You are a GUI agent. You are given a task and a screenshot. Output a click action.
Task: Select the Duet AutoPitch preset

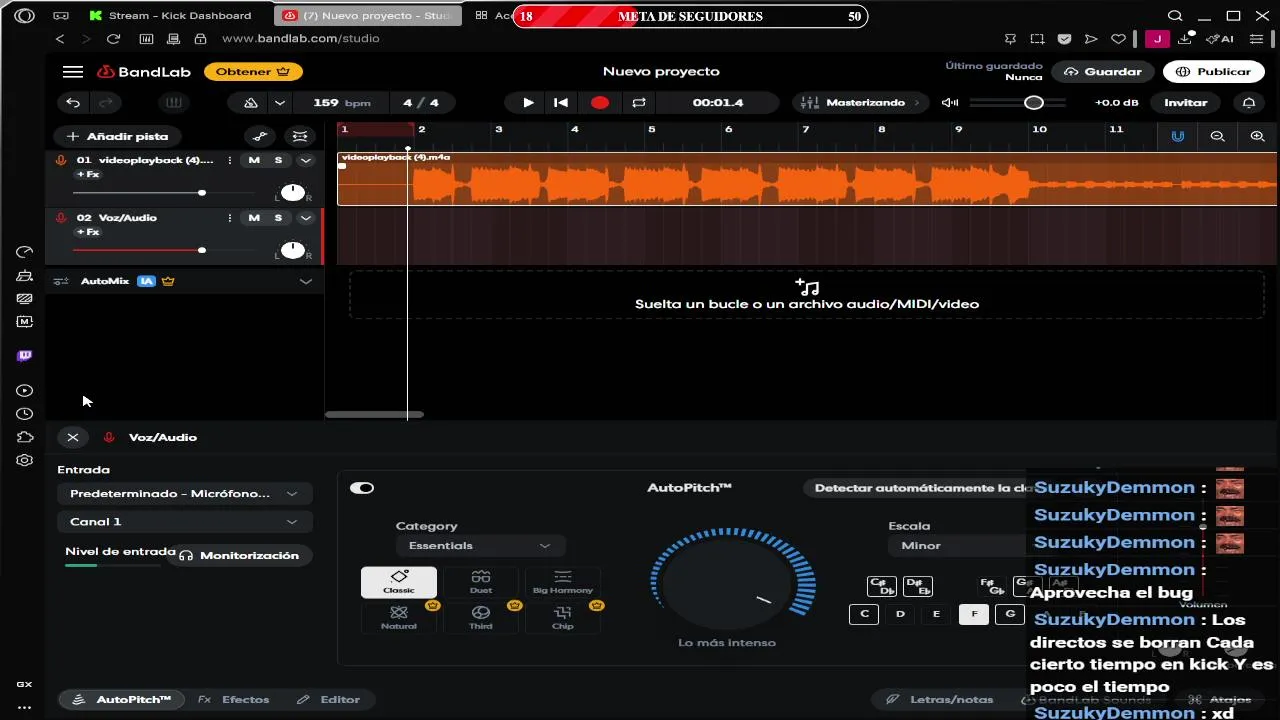481,582
